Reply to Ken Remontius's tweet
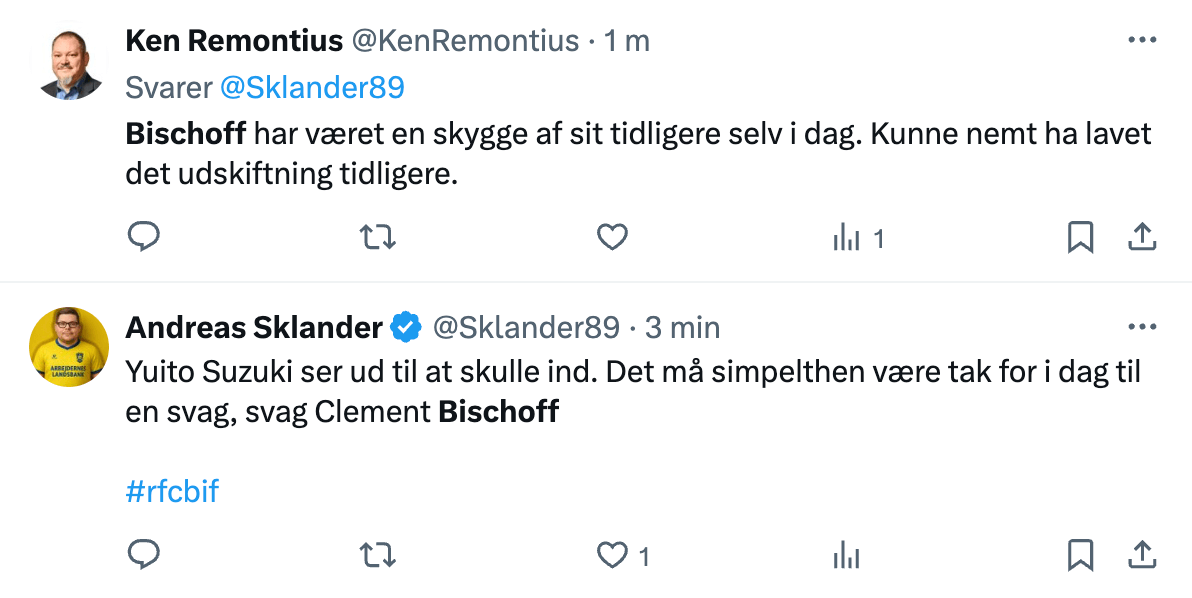Screen dimensions: 1192x598 point(143,237)
